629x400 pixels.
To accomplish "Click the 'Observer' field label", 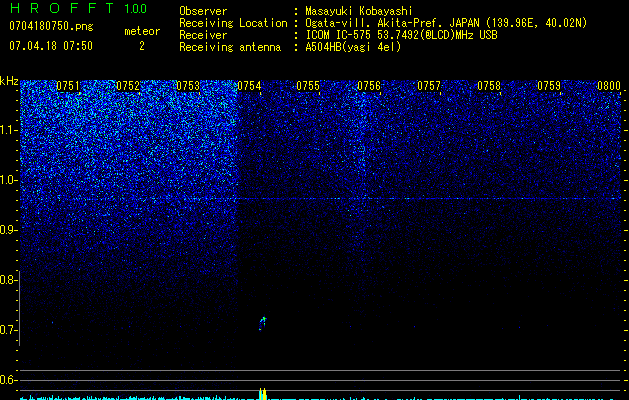I will tap(203, 11).
